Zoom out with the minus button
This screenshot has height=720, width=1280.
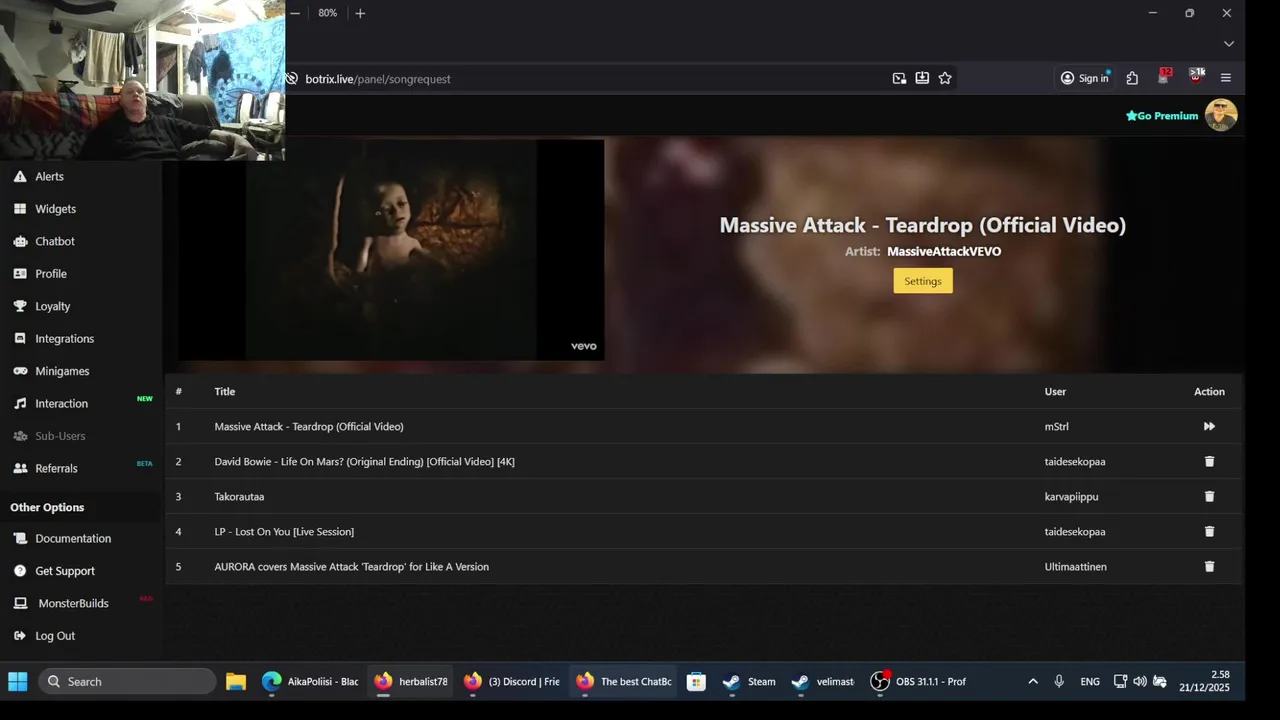(x=295, y=13)
